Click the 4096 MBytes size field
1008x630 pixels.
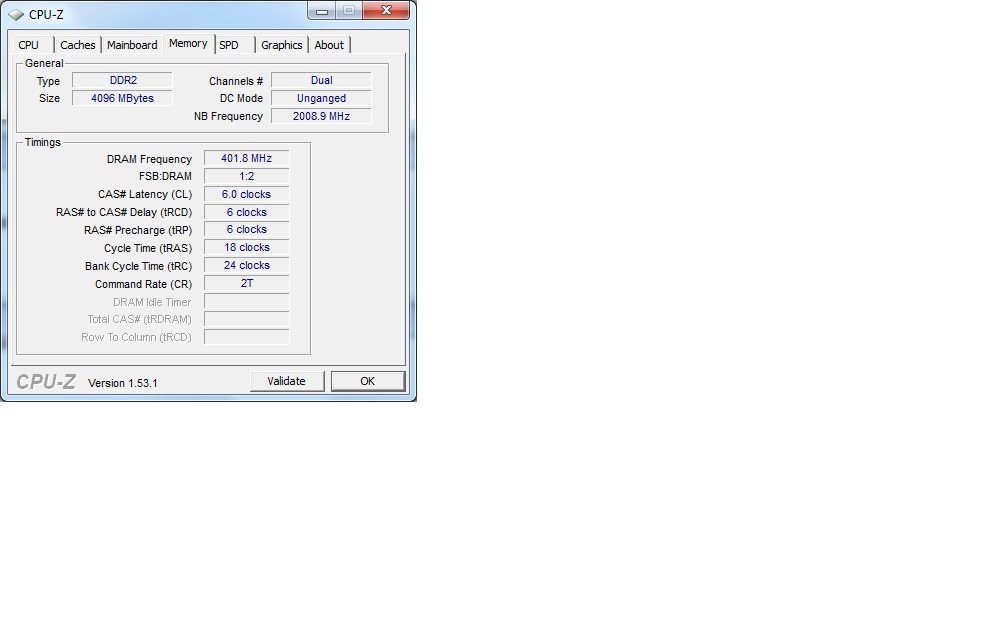122,98
